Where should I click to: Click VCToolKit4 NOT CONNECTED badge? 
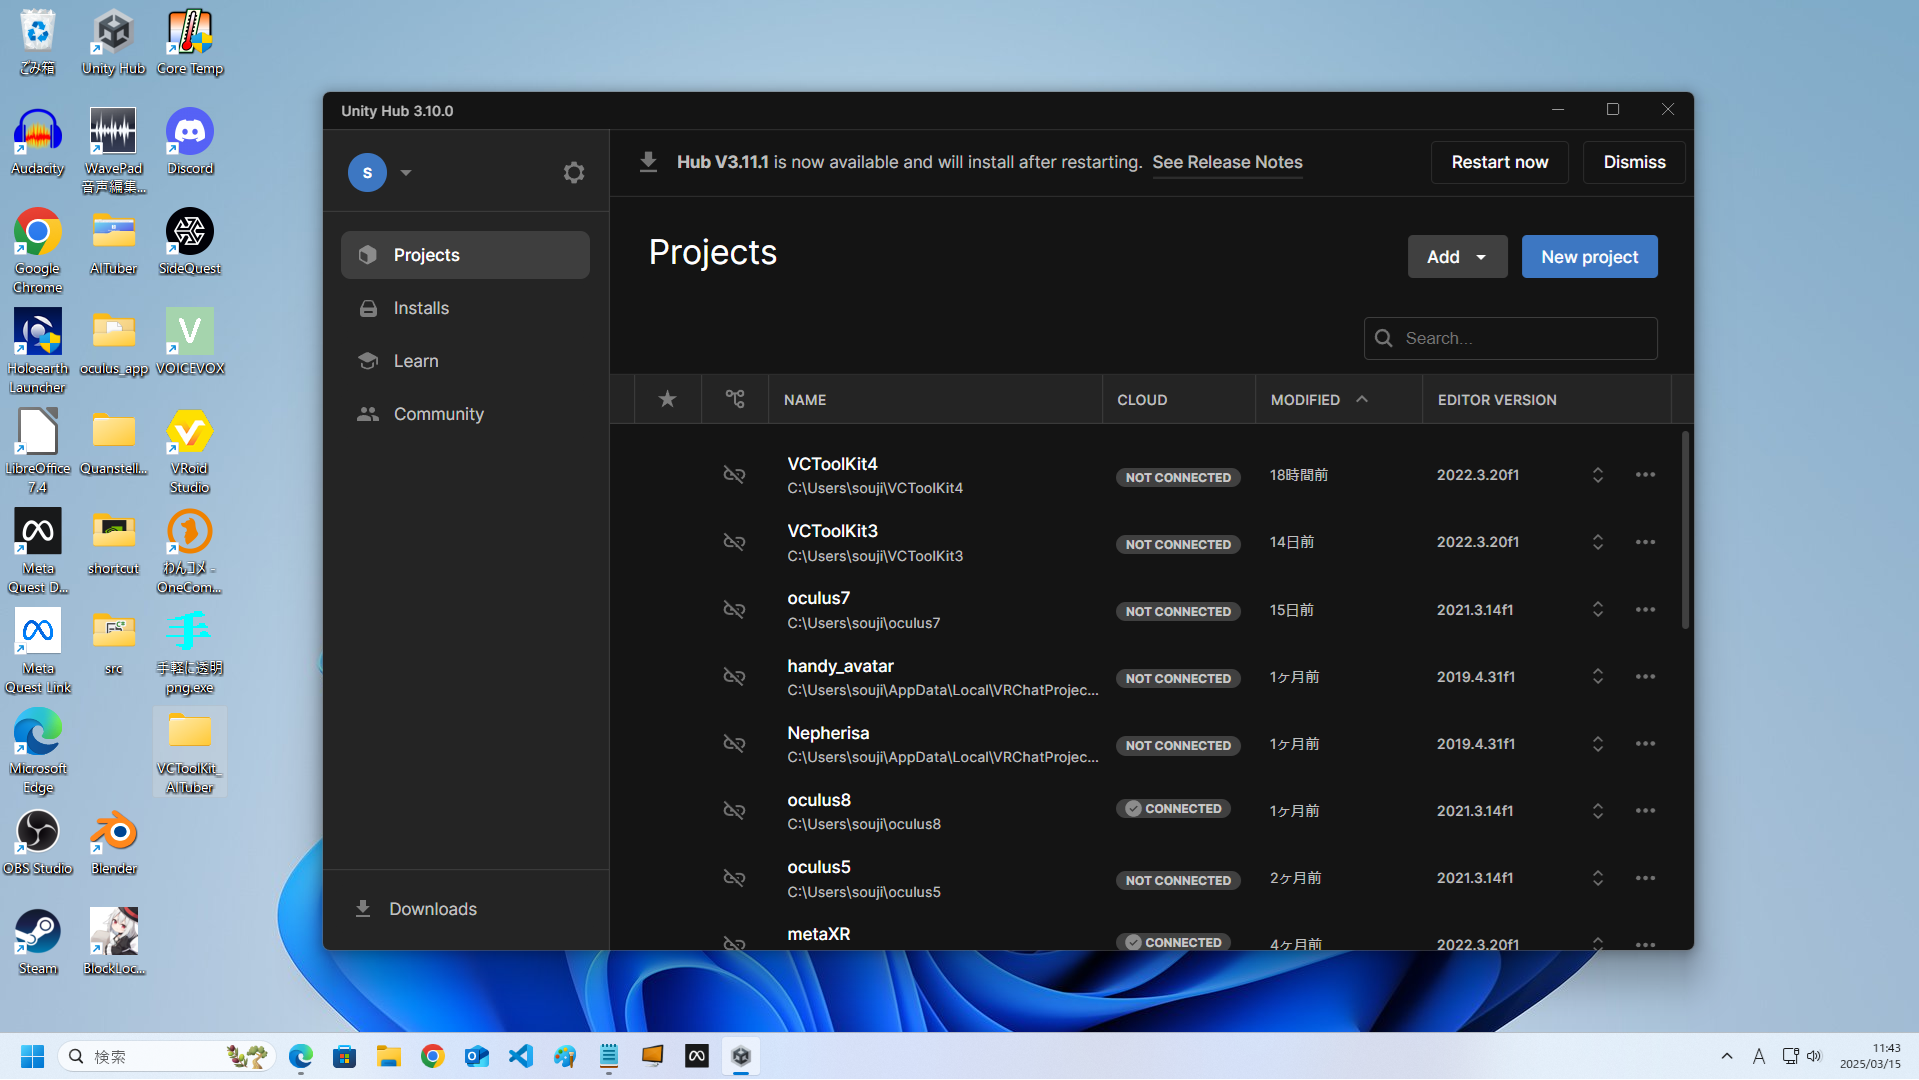pyautogui.click(x=1178, y=478)
